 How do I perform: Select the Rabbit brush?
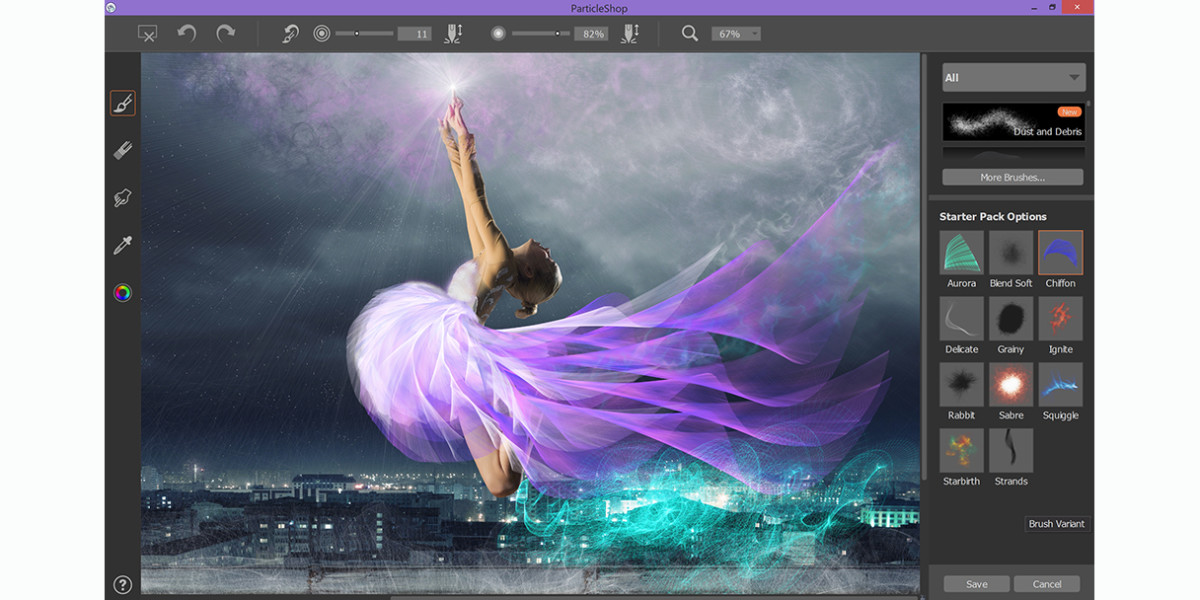[961, 385]
